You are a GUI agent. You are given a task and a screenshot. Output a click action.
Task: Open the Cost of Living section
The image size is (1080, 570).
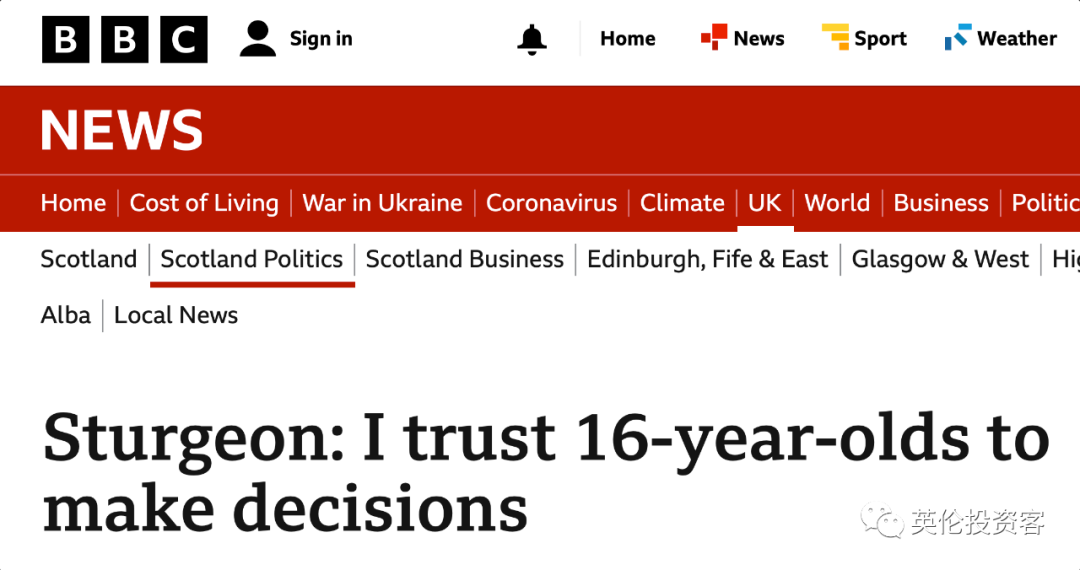tap(204, 203)
